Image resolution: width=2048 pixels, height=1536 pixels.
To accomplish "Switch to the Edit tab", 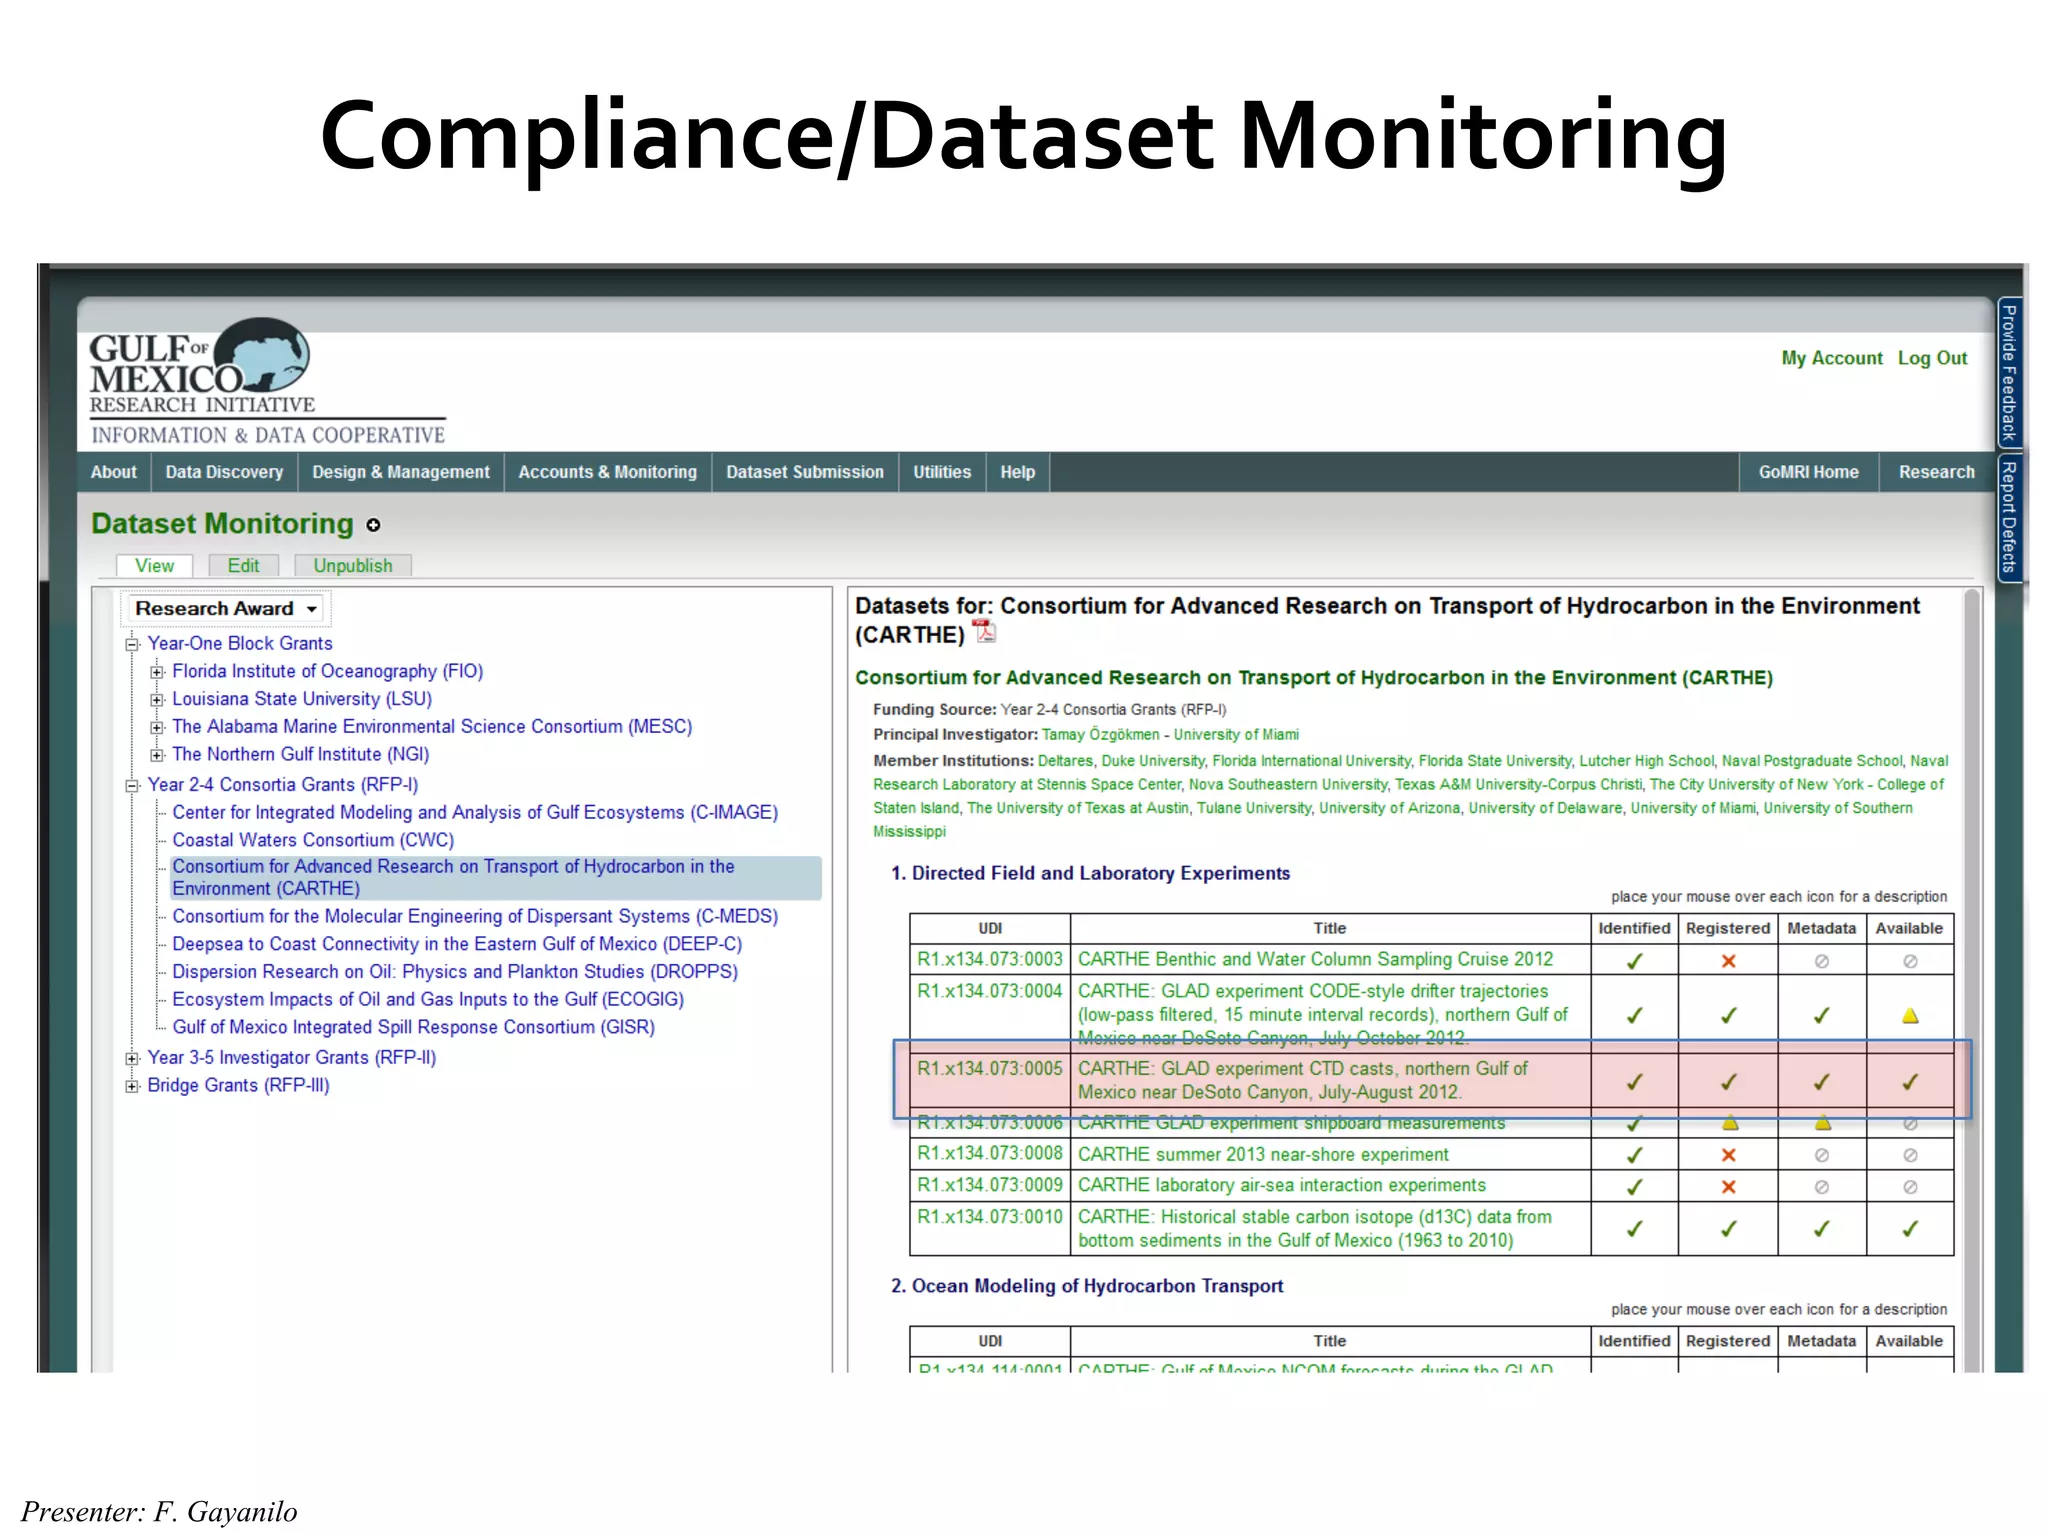I will point(243,566).
